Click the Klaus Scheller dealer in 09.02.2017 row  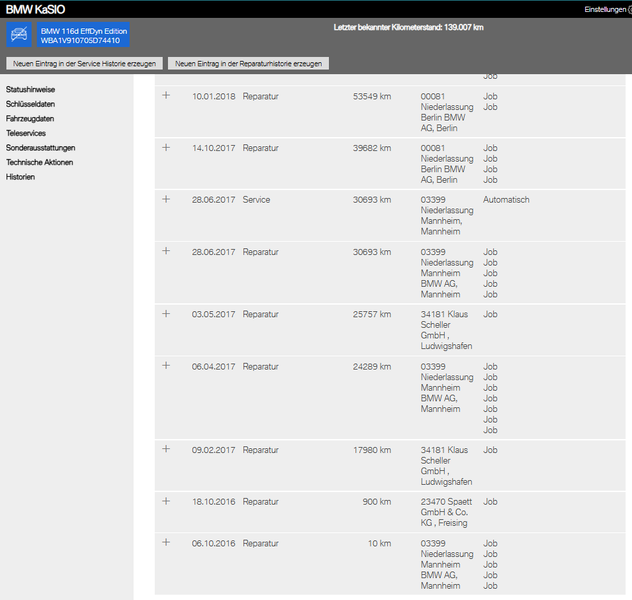446,466
